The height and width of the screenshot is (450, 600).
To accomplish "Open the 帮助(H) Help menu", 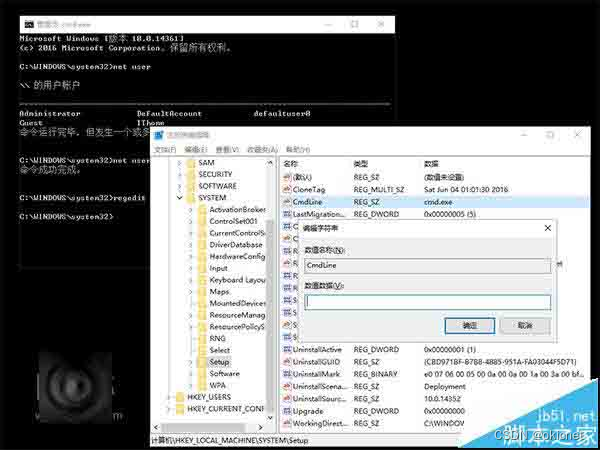I will tap(298, 149).
